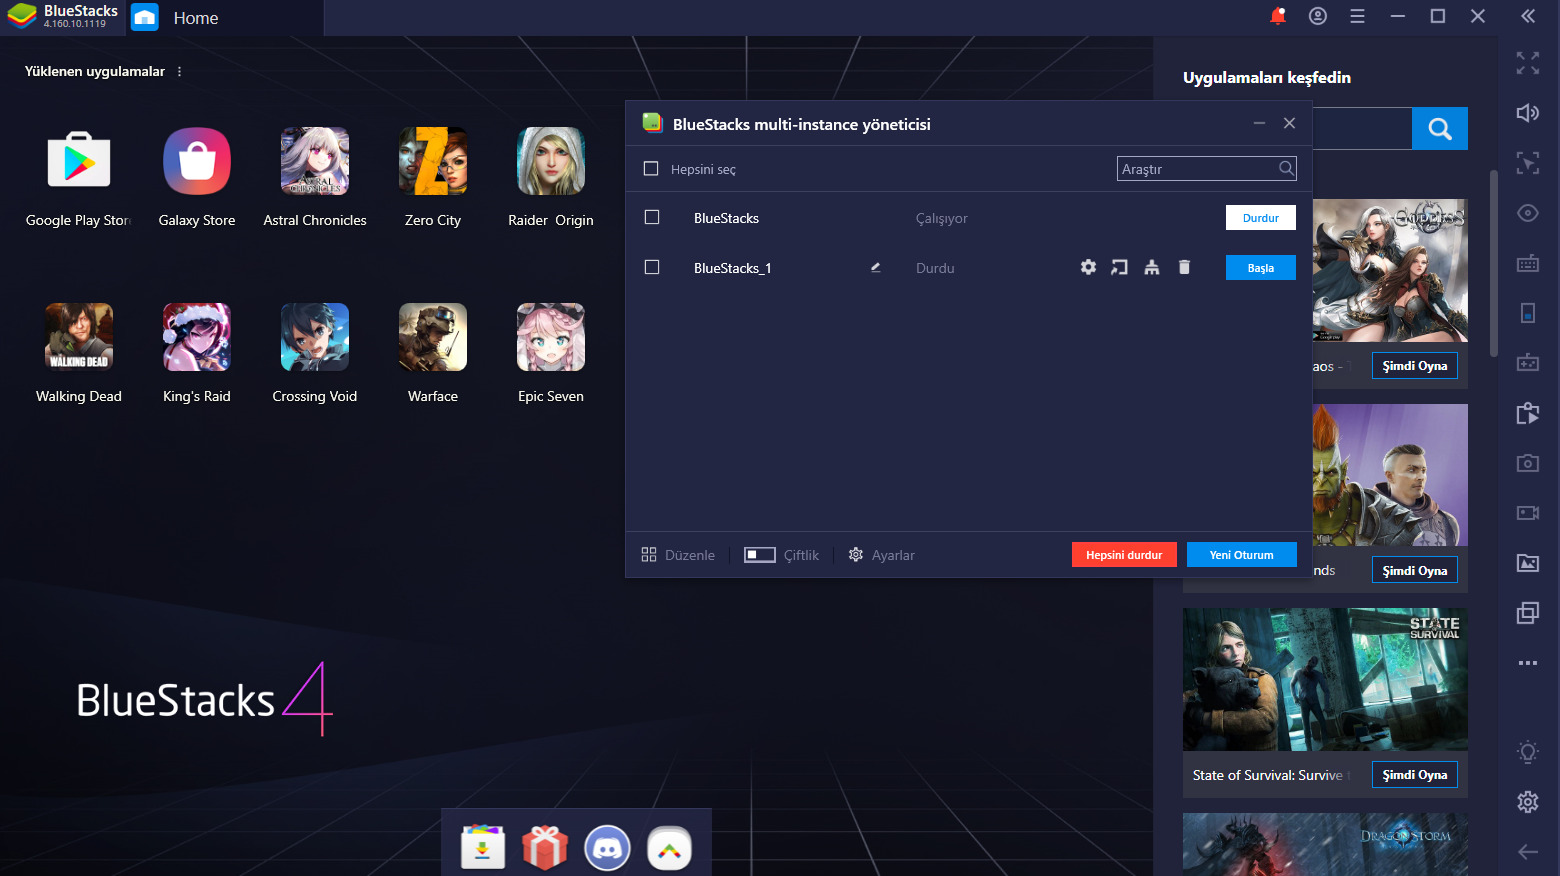Click the blue app discovery search button

point(1440,128)
